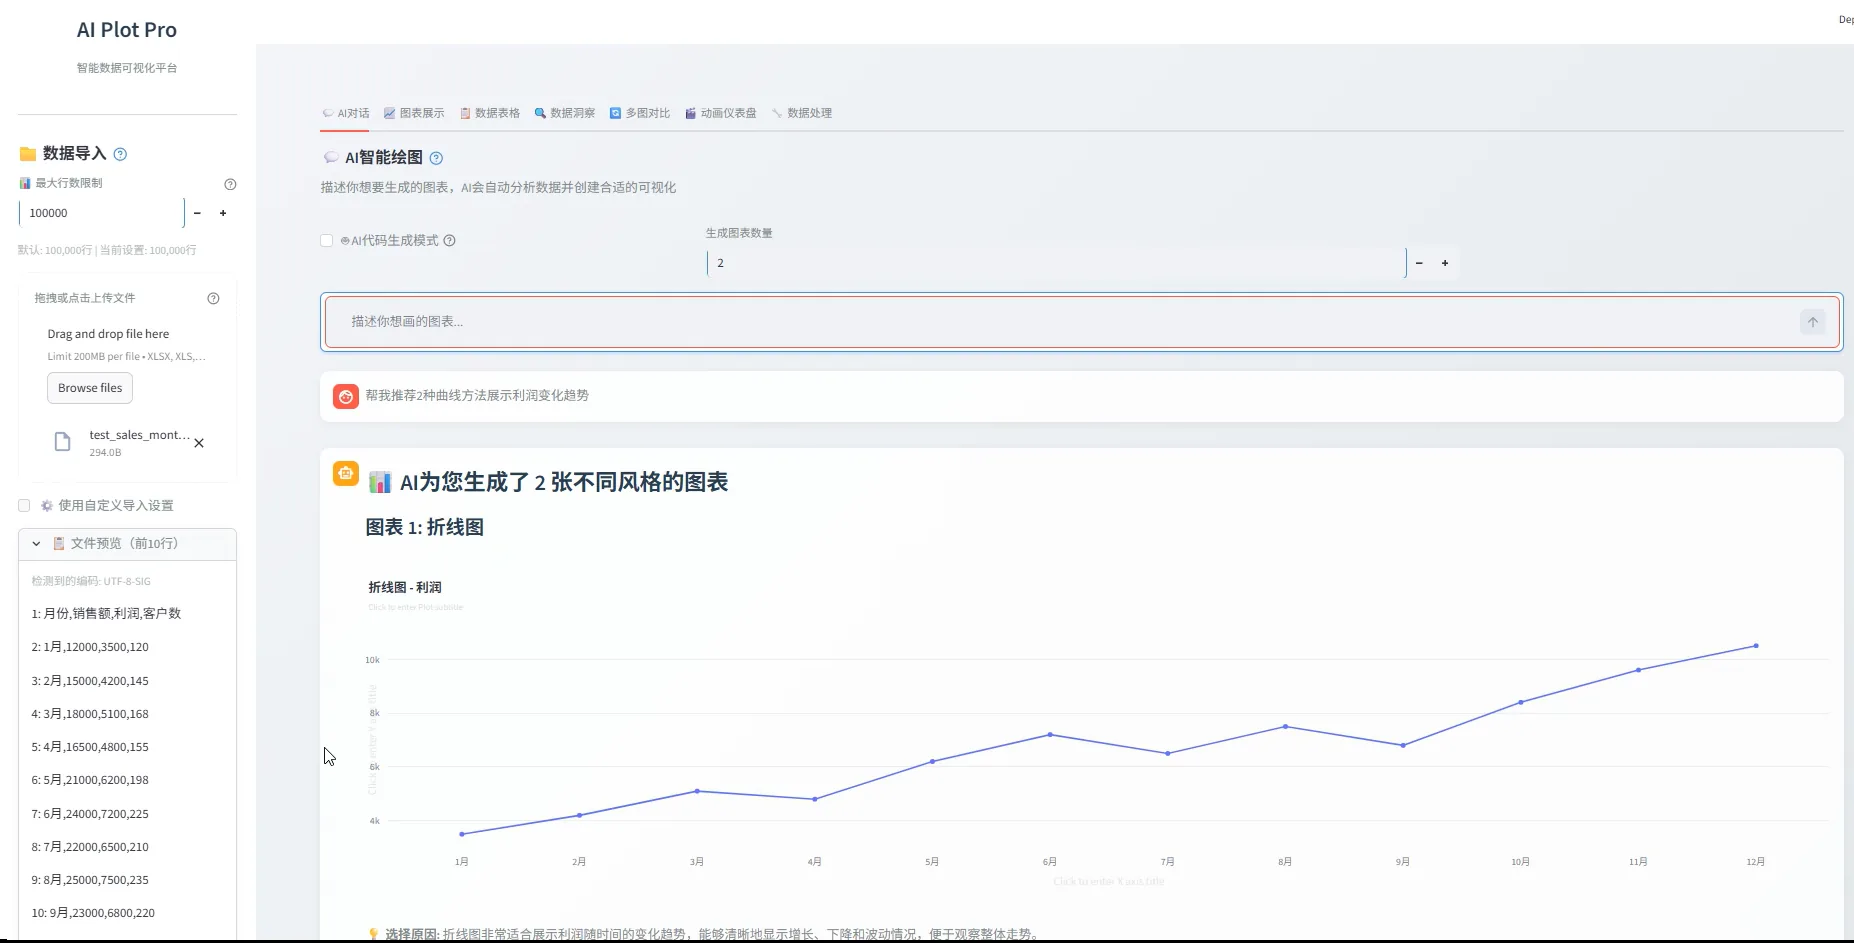Screen dimensions: 1854x943
Task: Select the 多图对比 tab
Action: click(640, 113)
